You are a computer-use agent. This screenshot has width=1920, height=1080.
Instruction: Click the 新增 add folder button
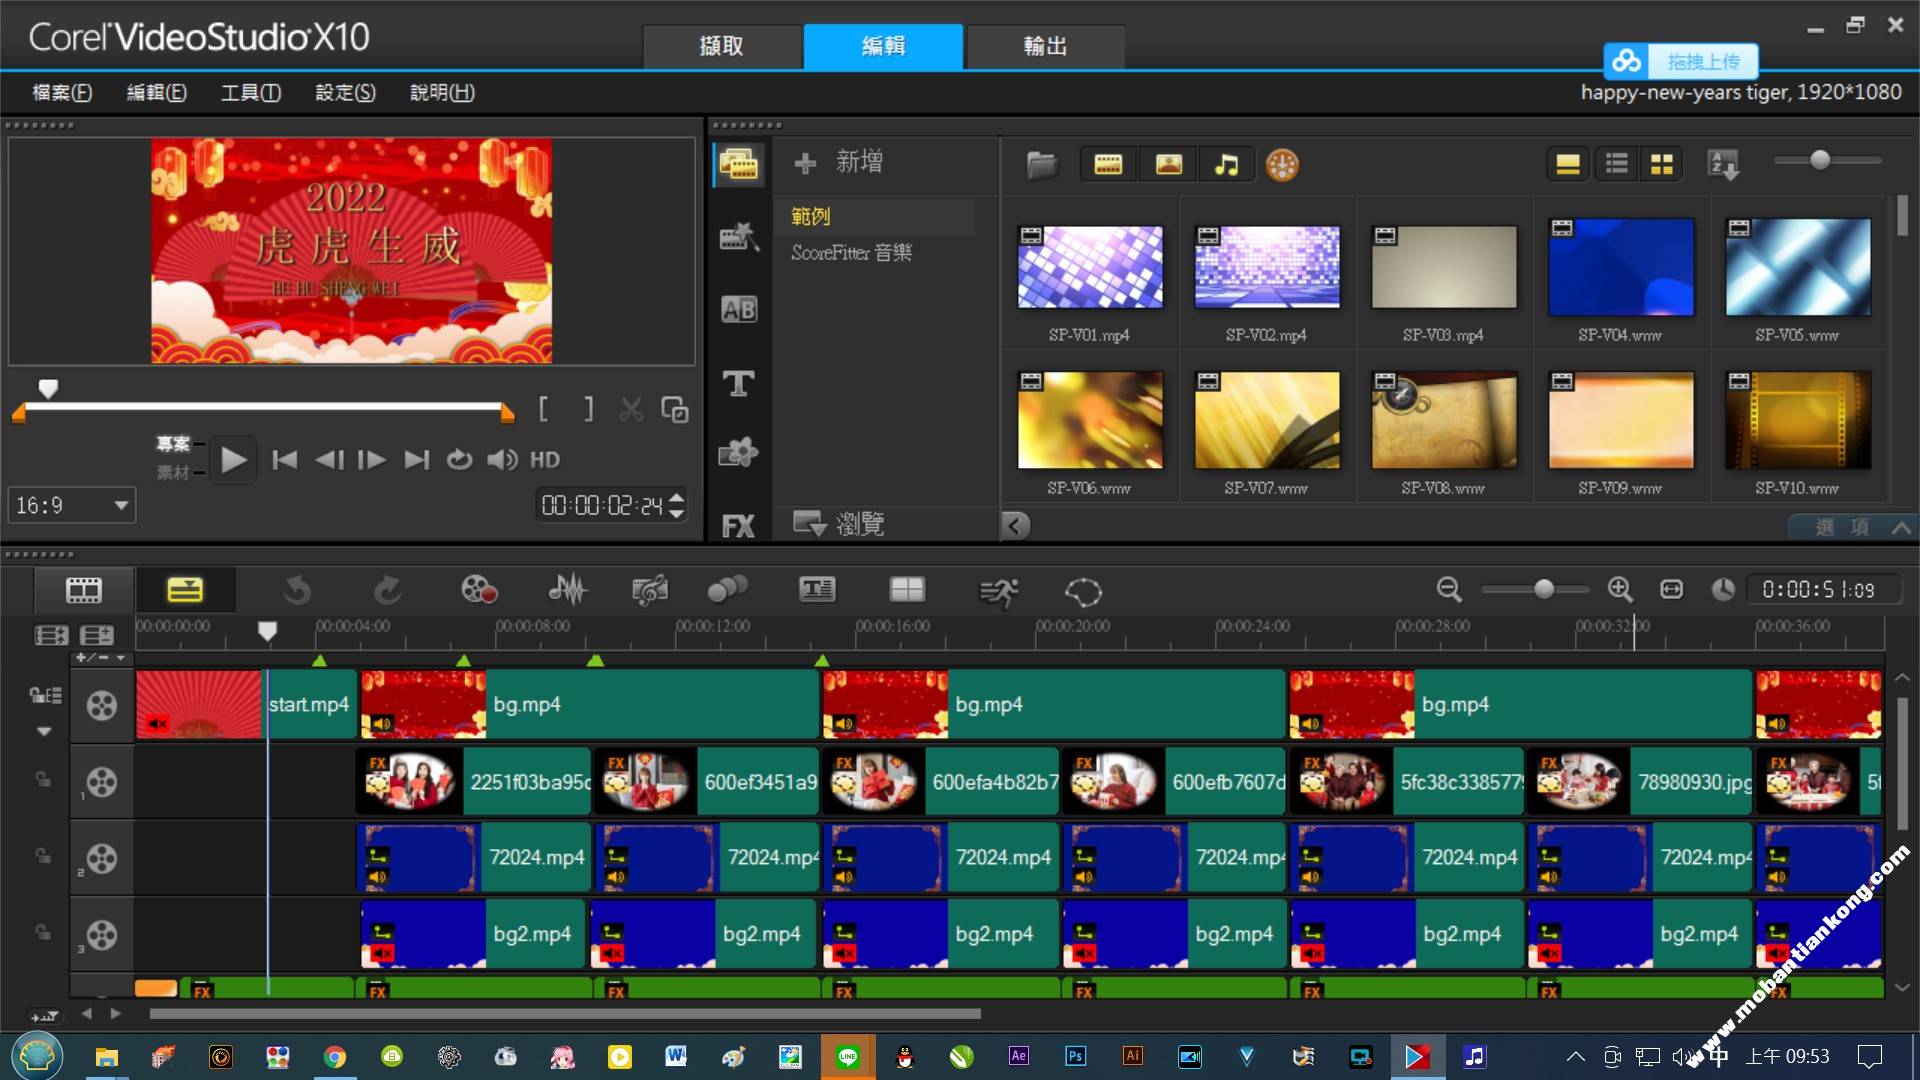click(840, 162)
